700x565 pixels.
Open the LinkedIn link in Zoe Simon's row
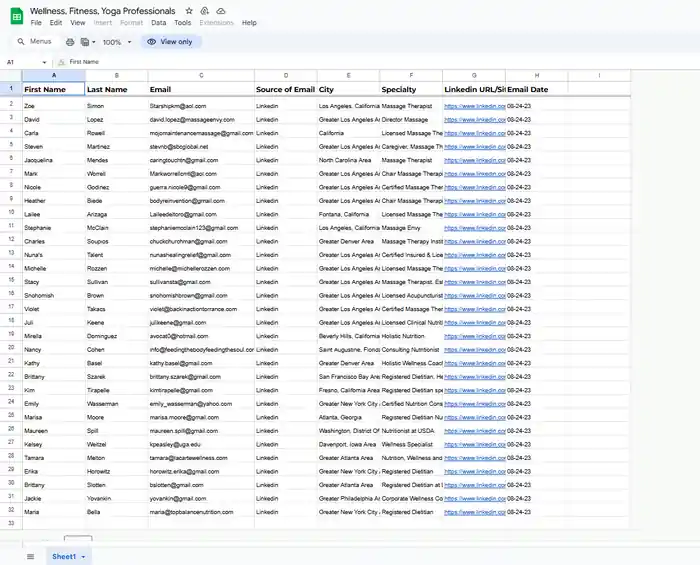475,106
